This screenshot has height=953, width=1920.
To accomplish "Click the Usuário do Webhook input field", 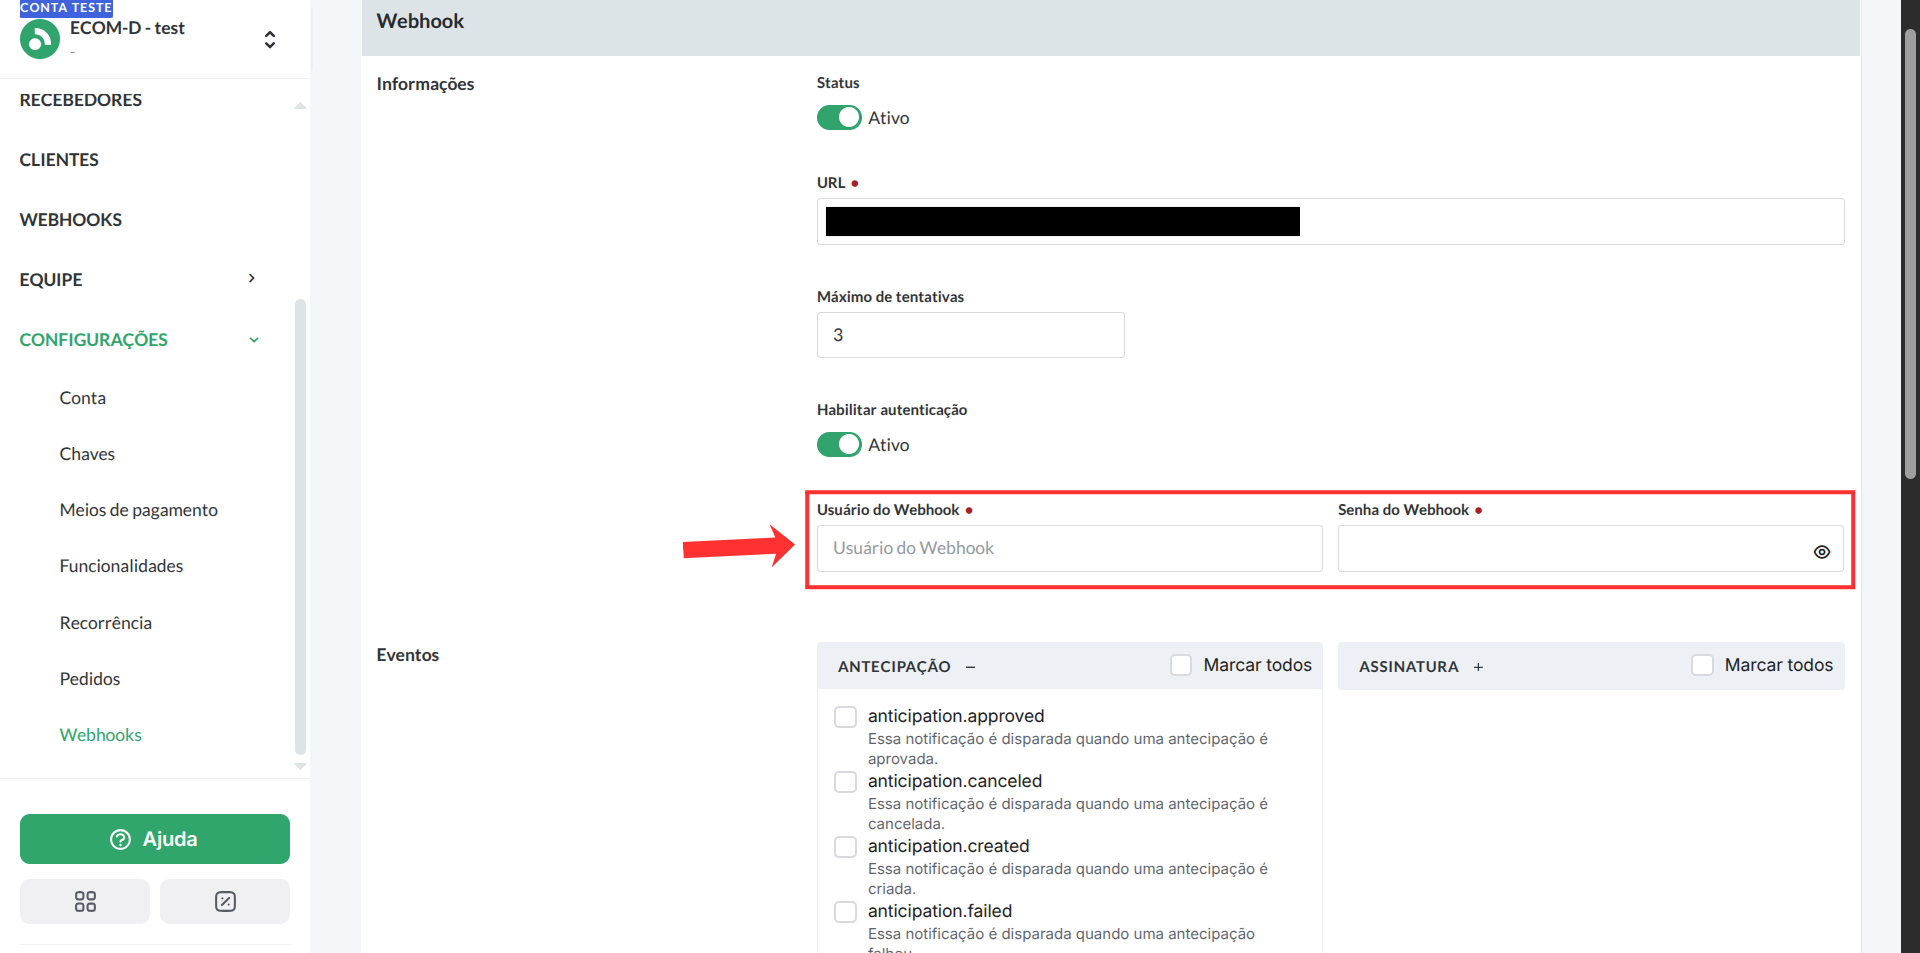I will pos(1069,549).
